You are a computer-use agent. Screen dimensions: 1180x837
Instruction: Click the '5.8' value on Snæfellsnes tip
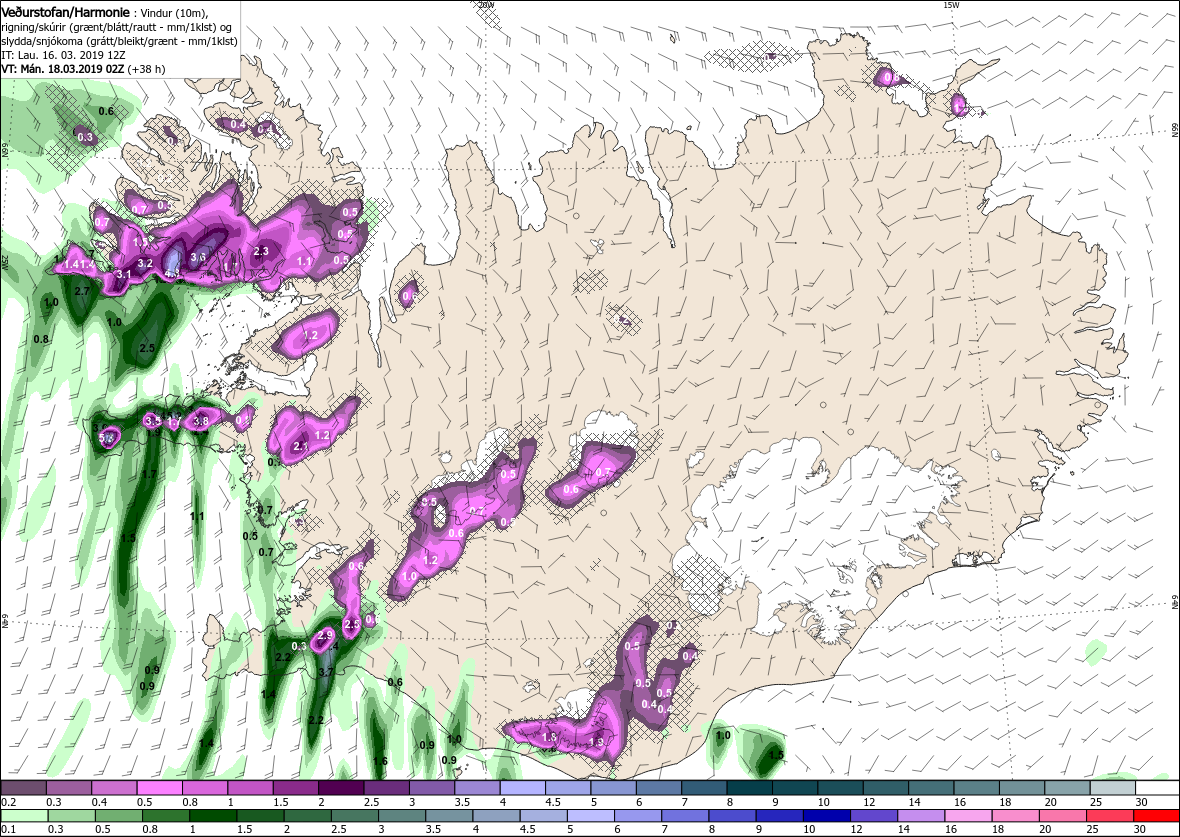[x=106, y=437]
